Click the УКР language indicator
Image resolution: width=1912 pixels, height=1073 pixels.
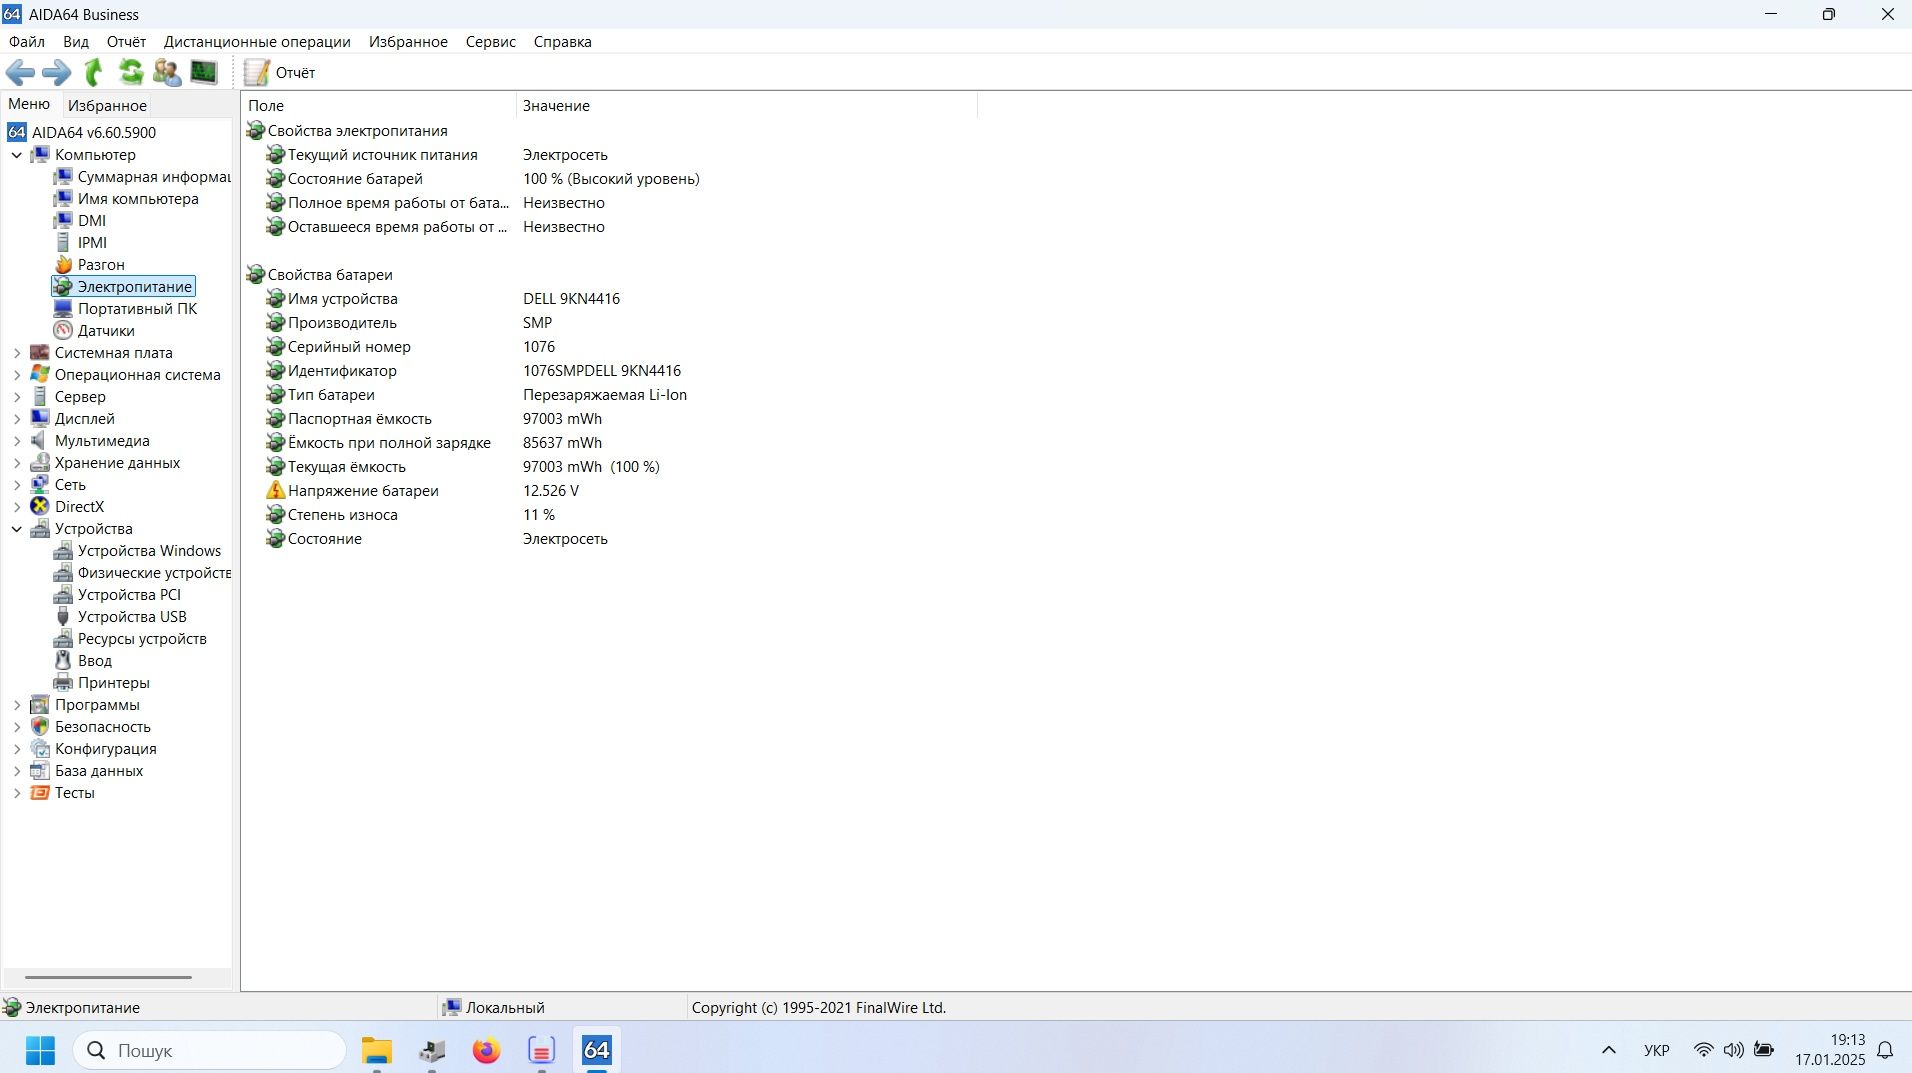1657,1050
